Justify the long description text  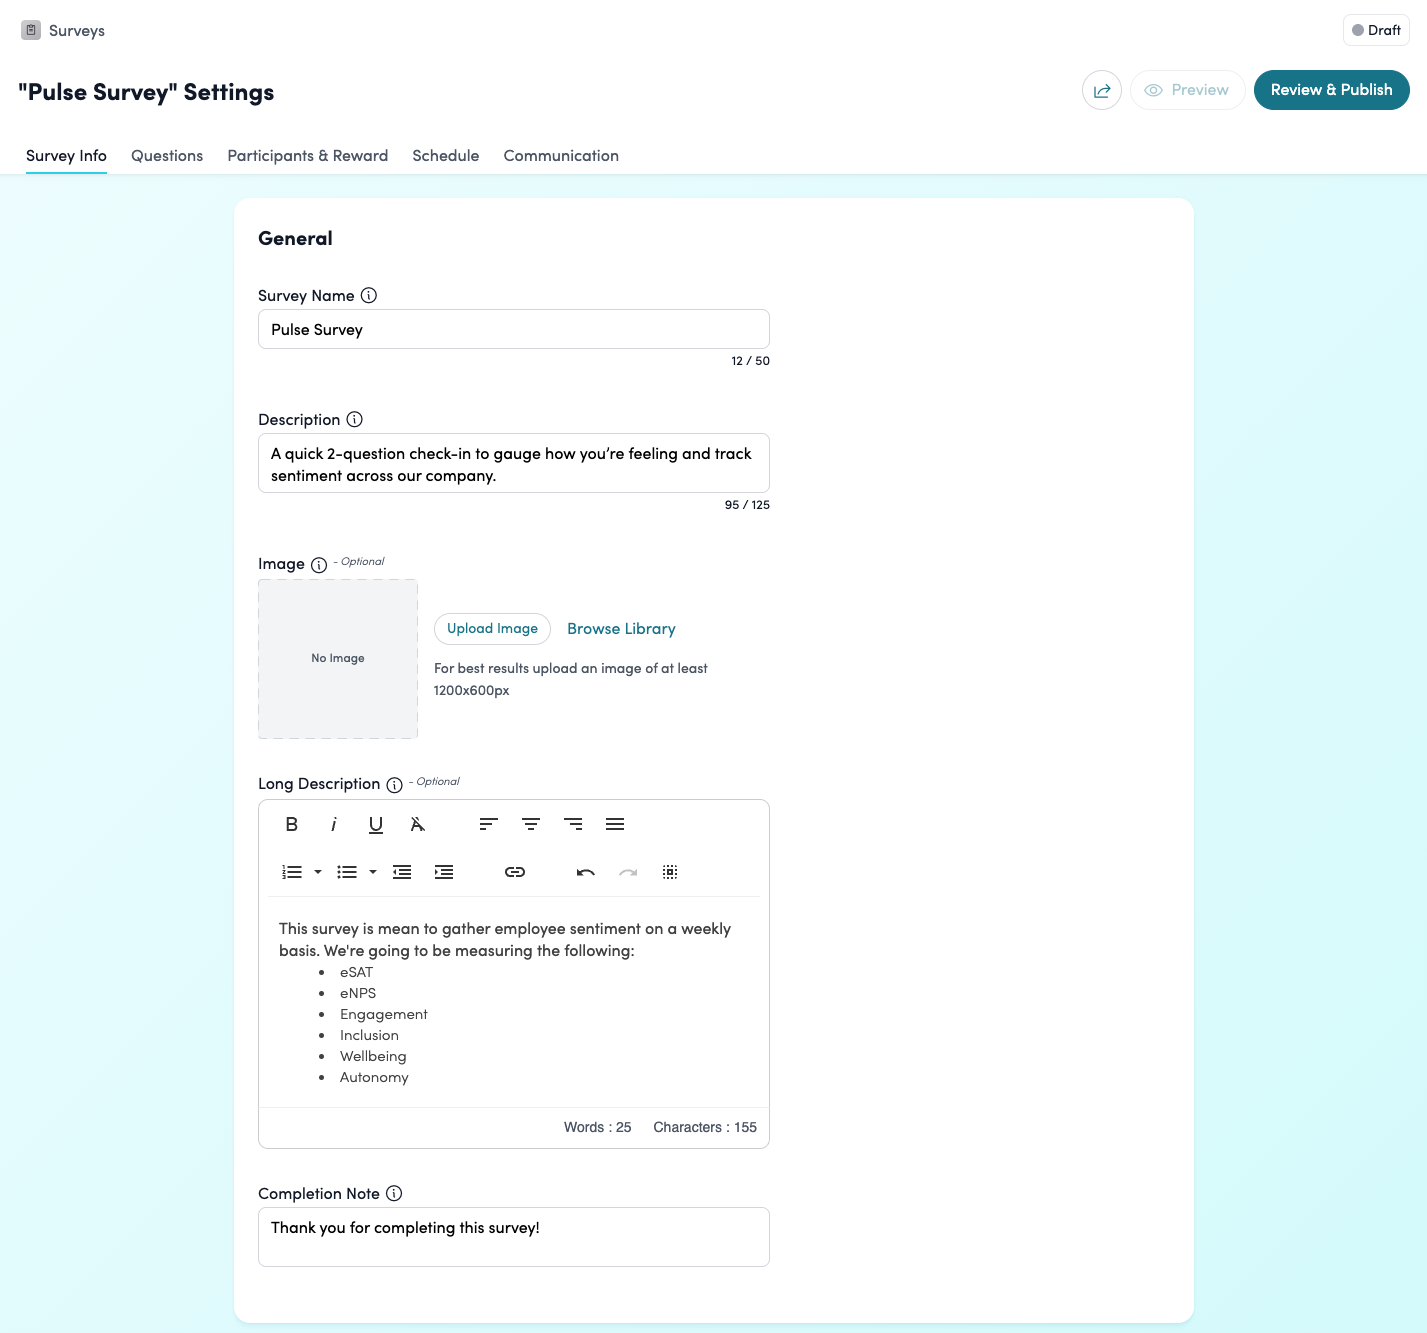615,824
